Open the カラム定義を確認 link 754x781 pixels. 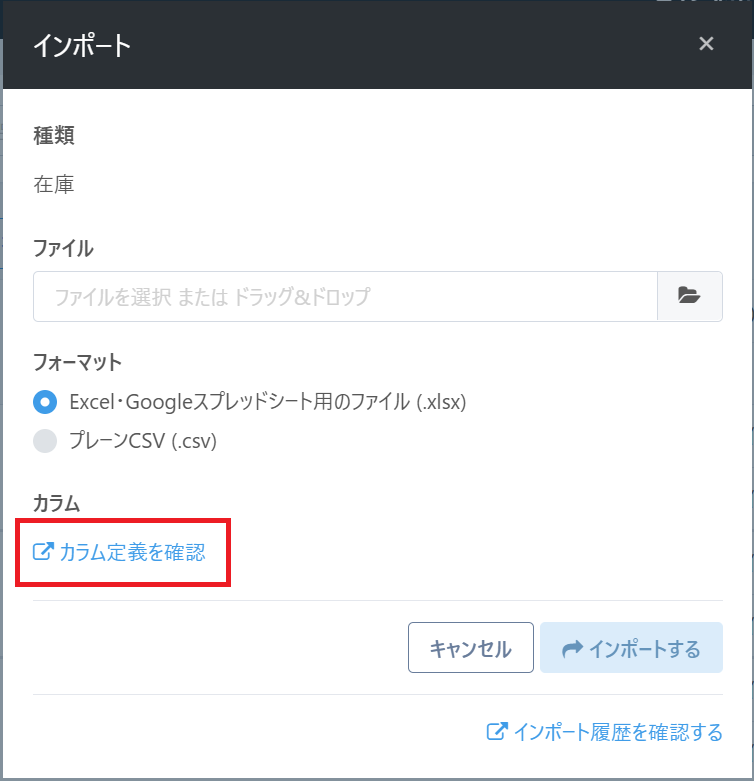[x=132, y=551]
